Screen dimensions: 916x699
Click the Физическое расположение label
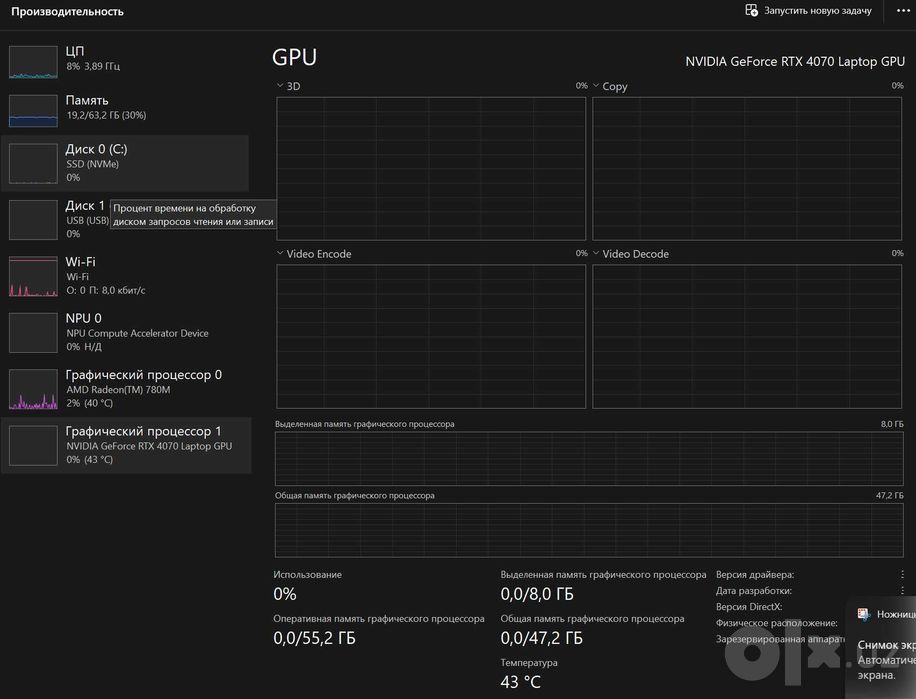(776, 623)
